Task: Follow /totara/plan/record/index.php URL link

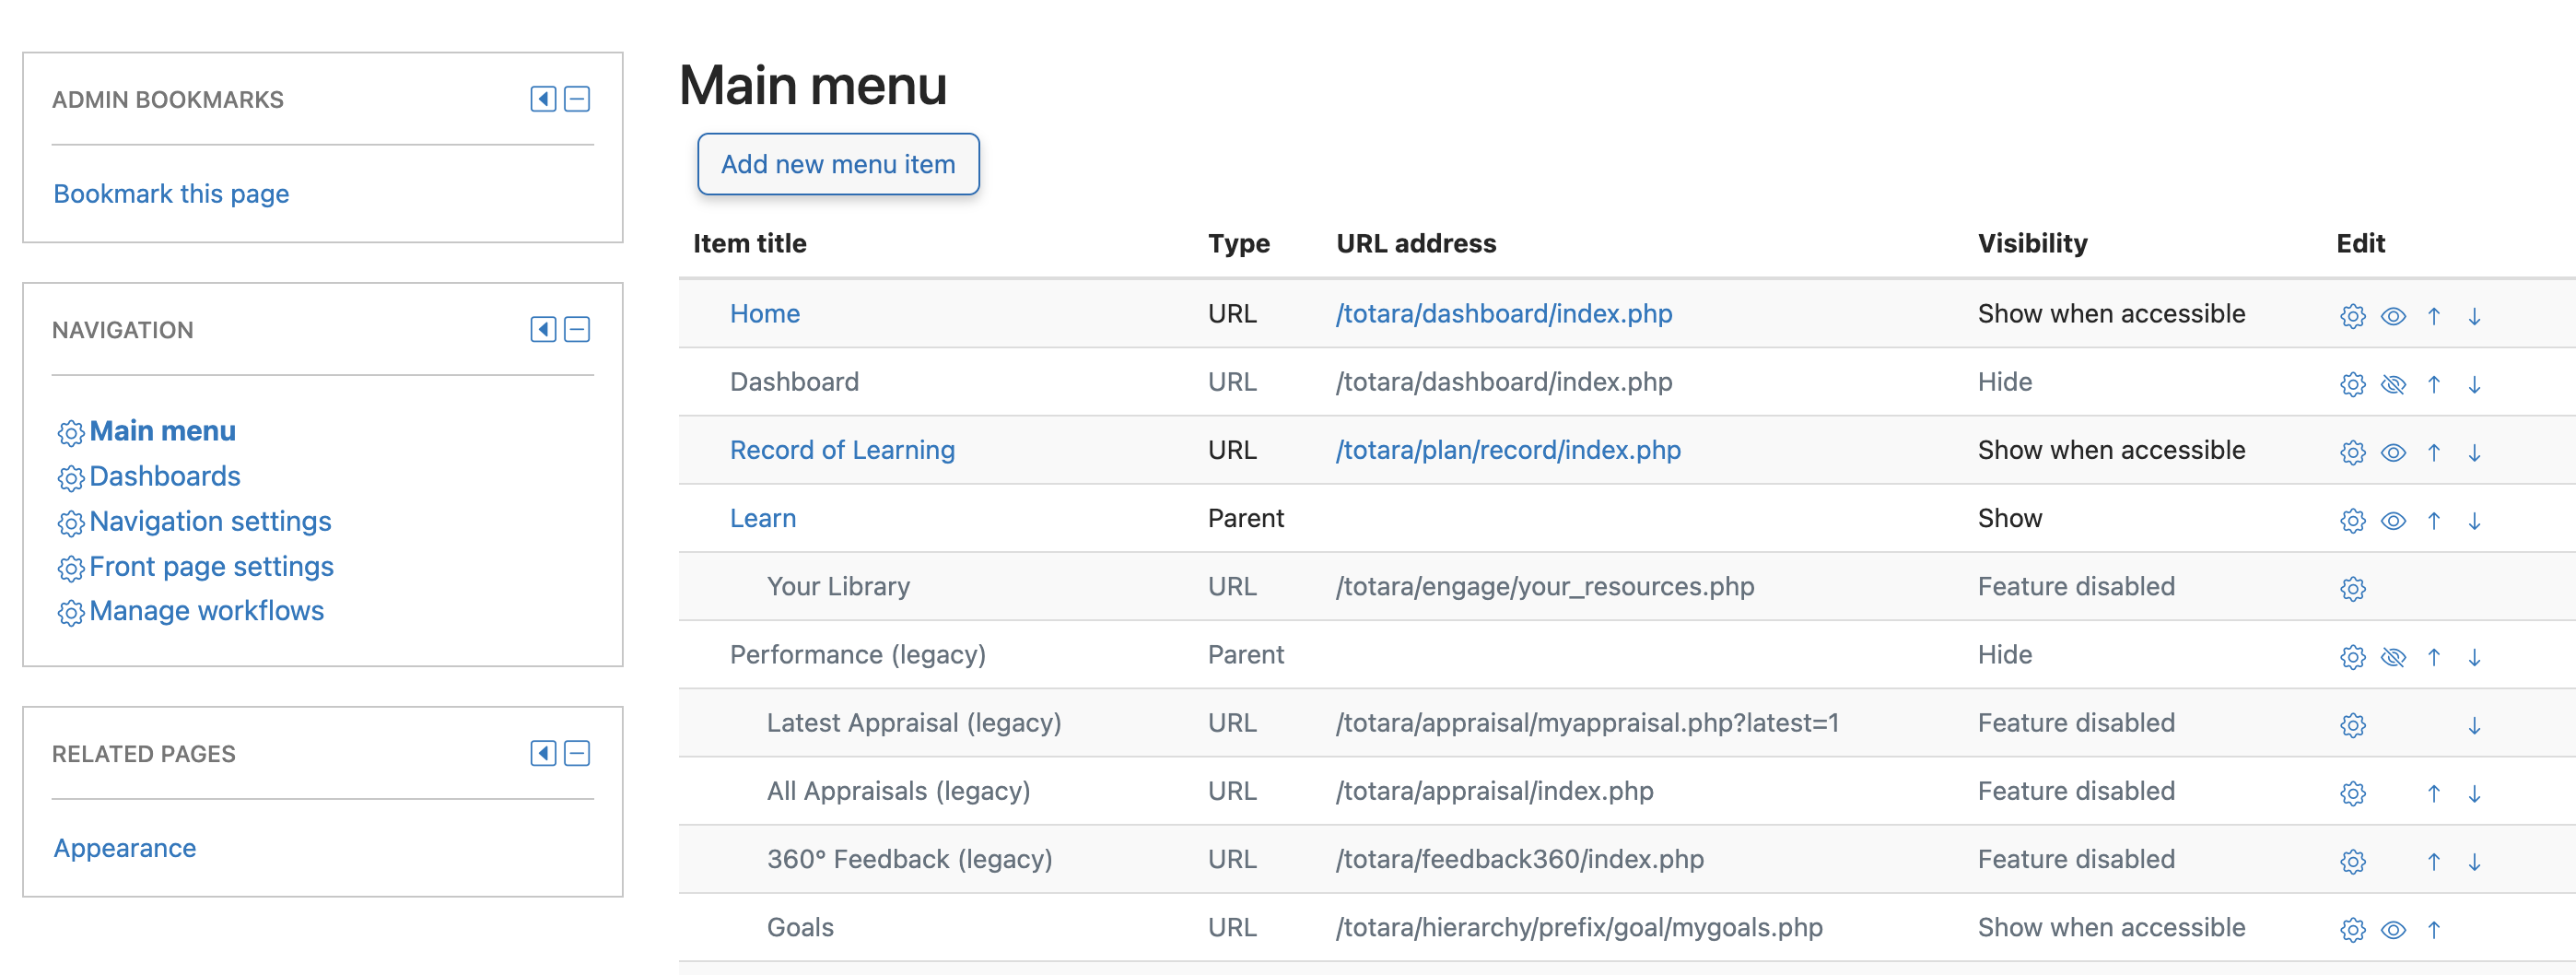Action: click(x=1508, y=450)
